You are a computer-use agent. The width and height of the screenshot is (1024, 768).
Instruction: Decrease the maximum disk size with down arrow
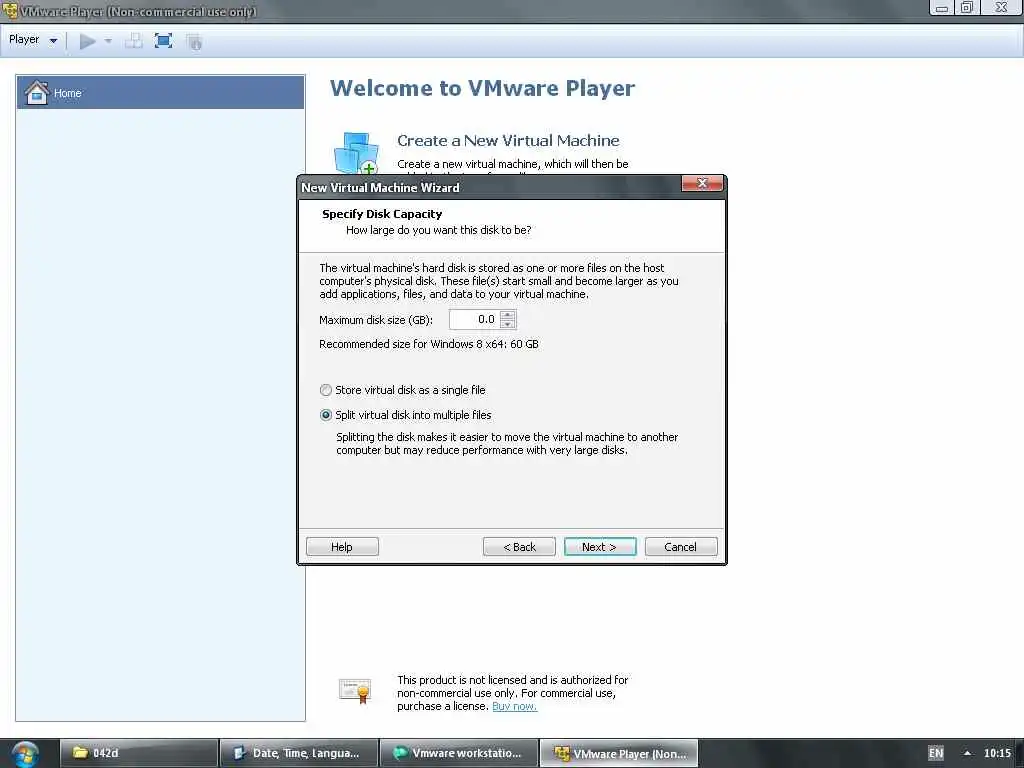pyautogui.click(x=508, y=325)
